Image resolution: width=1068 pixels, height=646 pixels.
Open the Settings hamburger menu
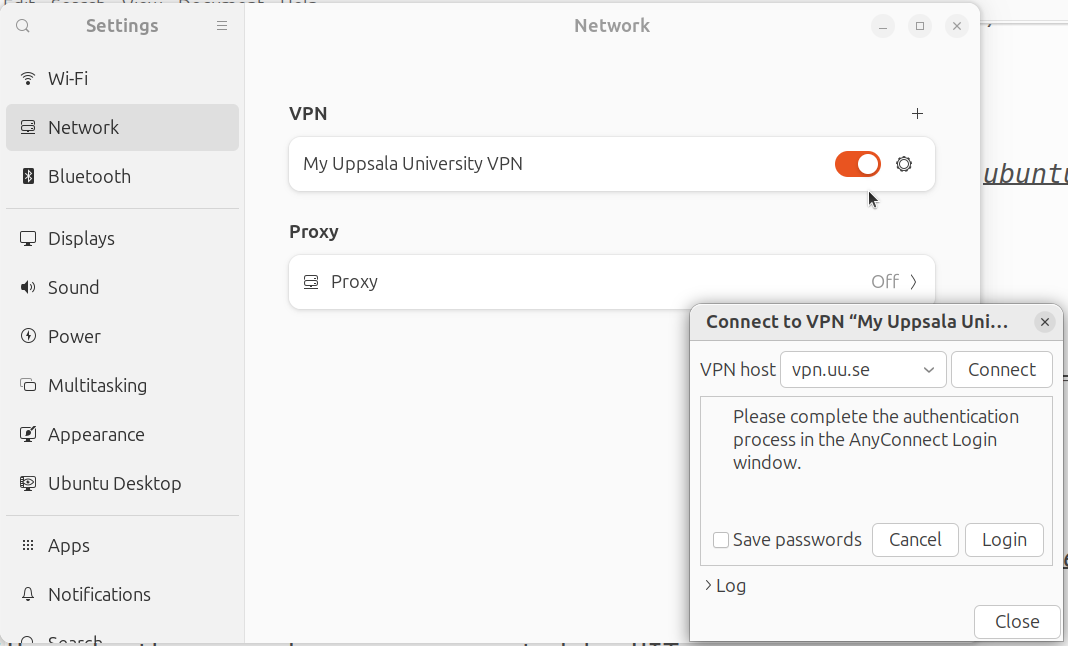tap(221, 26)
